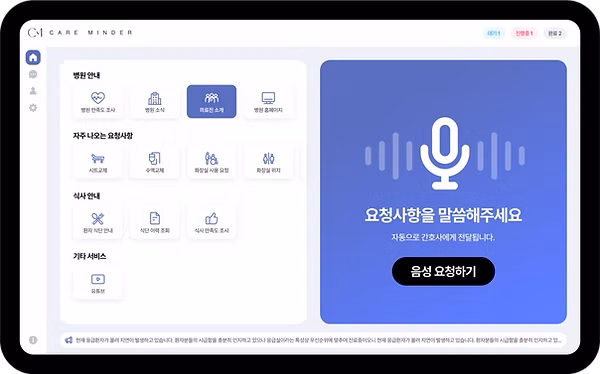Open the hospital satisfaction survey heart tile

[x=98, y=101]
